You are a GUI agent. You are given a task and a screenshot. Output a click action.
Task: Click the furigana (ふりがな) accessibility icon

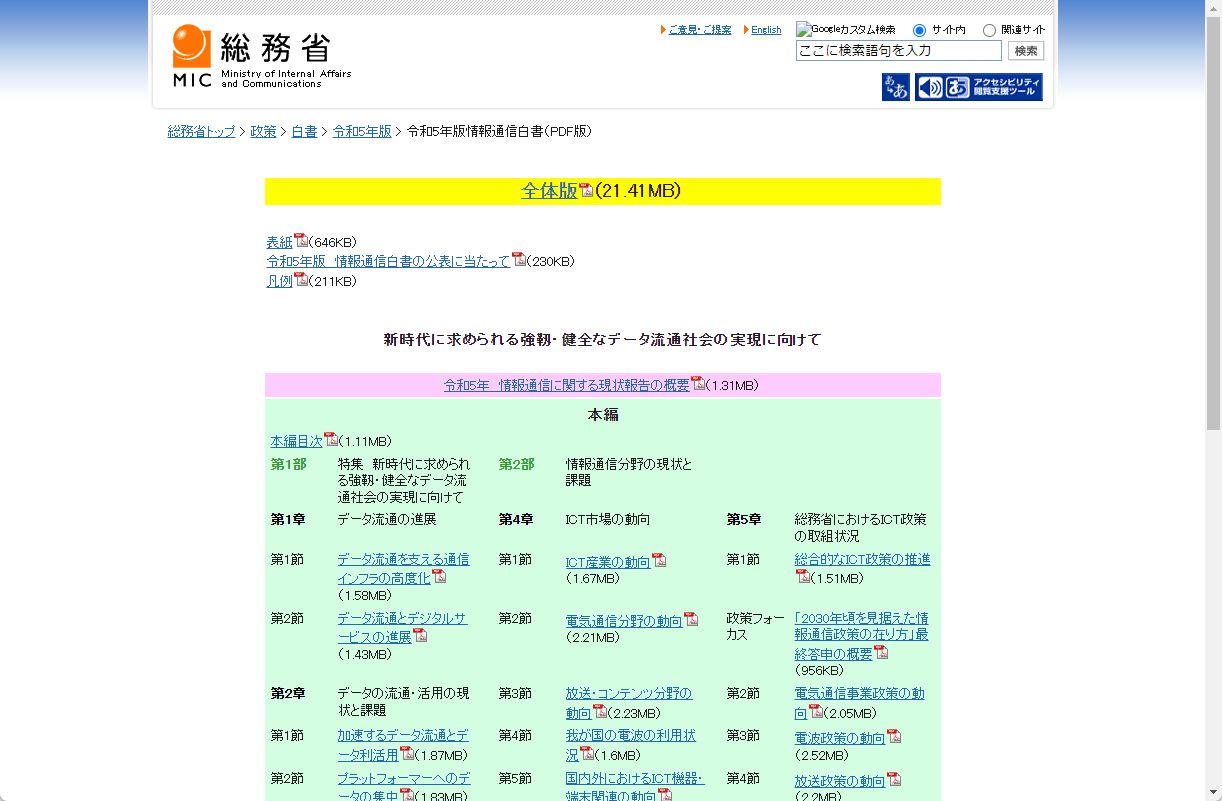[895, 88]
